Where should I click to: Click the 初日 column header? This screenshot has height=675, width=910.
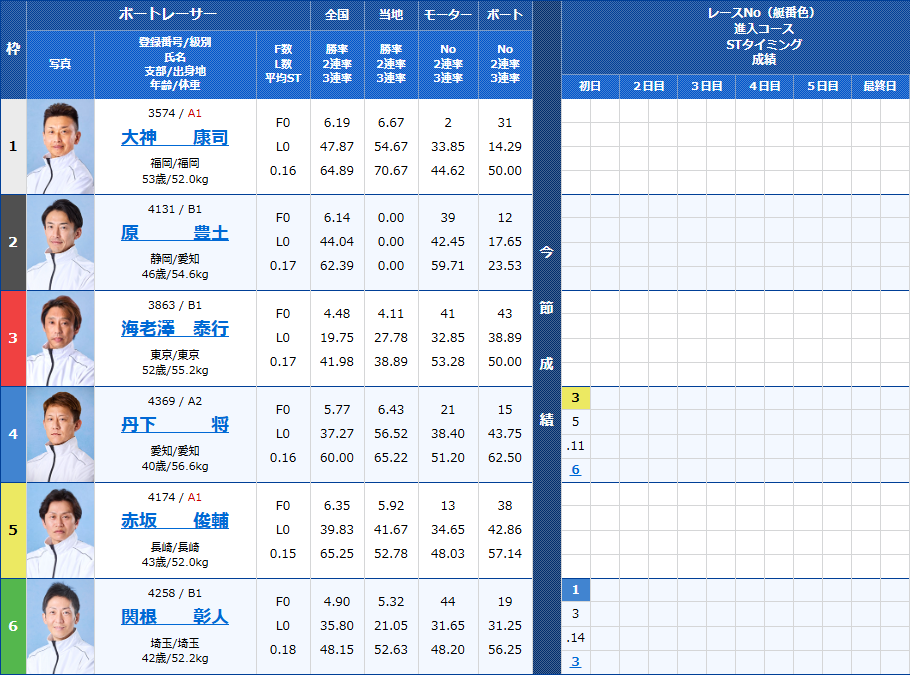590,86
